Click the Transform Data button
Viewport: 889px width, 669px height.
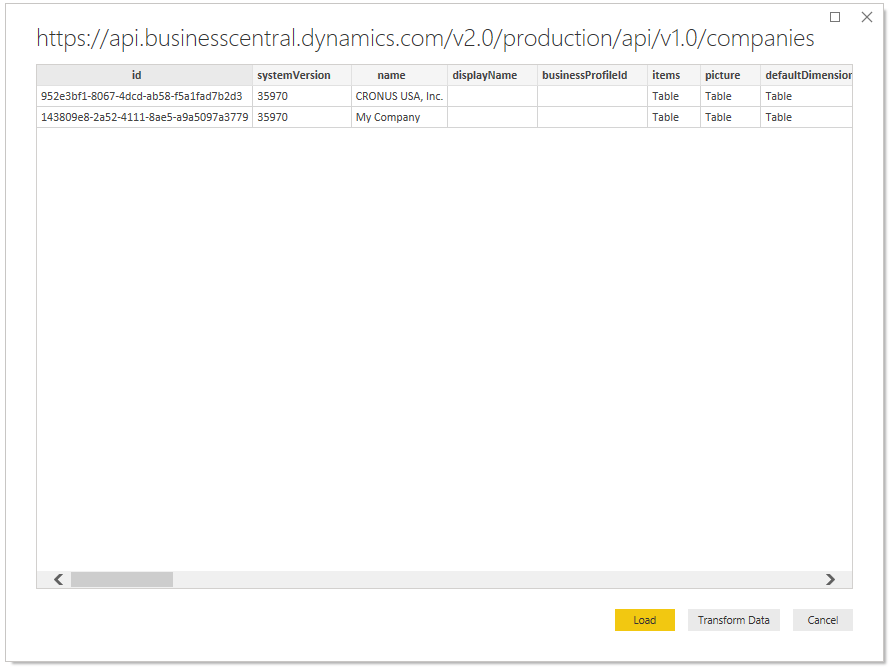[733, 620]
